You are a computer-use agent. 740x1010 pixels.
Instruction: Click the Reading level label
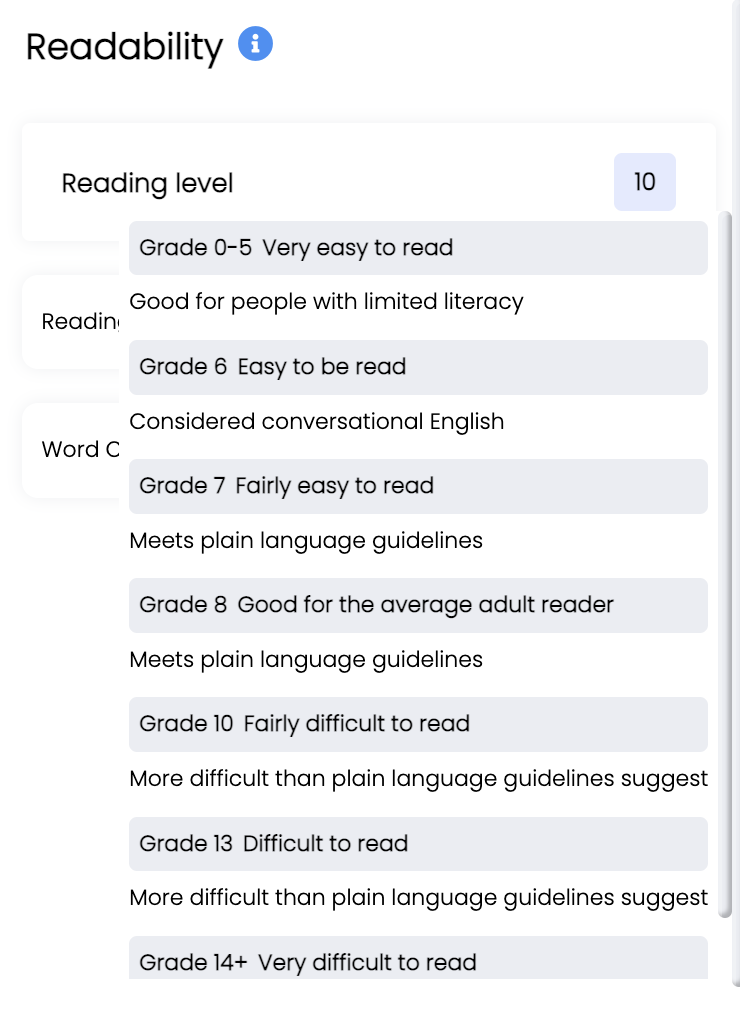click(147, 184)
